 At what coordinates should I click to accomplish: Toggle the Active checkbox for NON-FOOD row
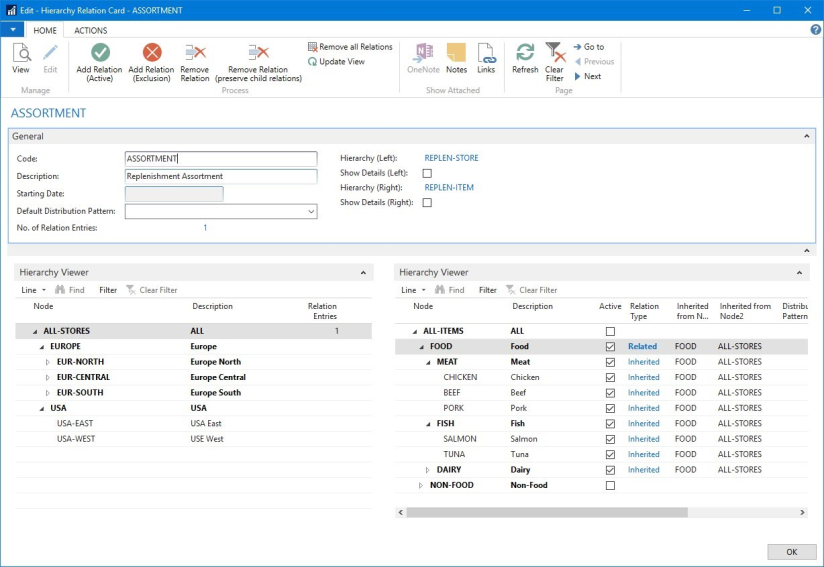[x=610, y=485]
